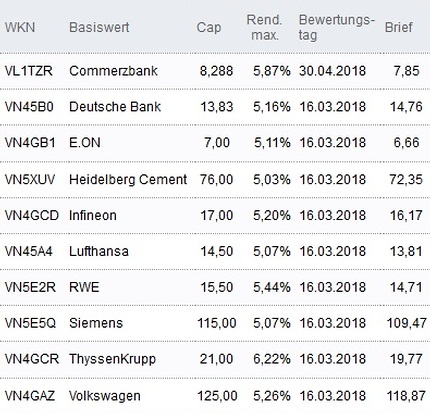
Task: Open WKN VN45B0 link
Action: click(x=29, y=107)
